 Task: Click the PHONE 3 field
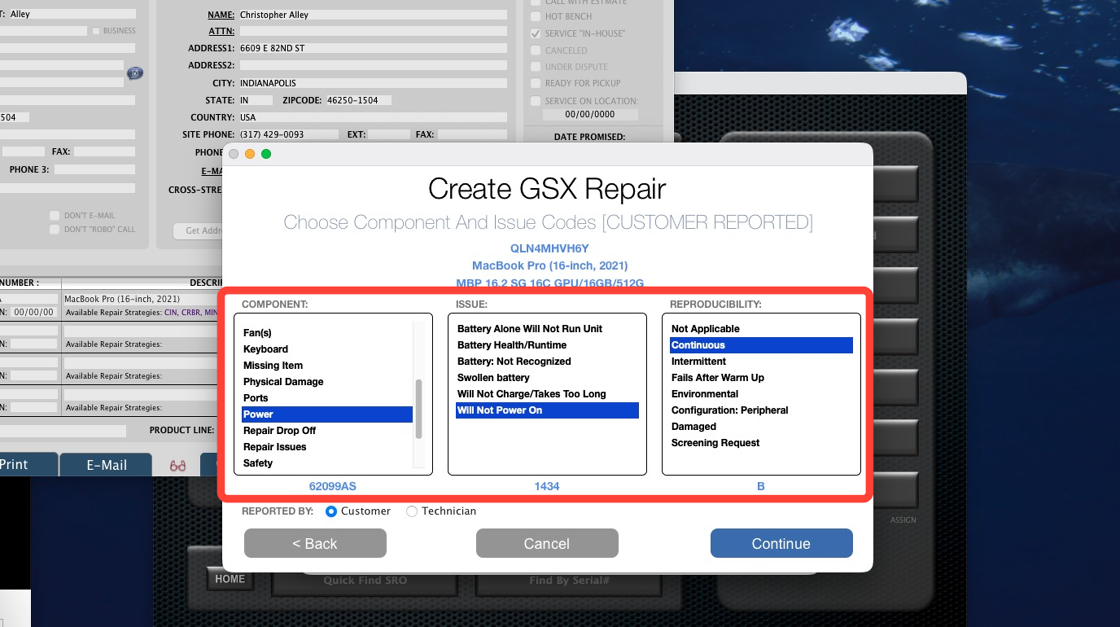click(x=94, y=170)
